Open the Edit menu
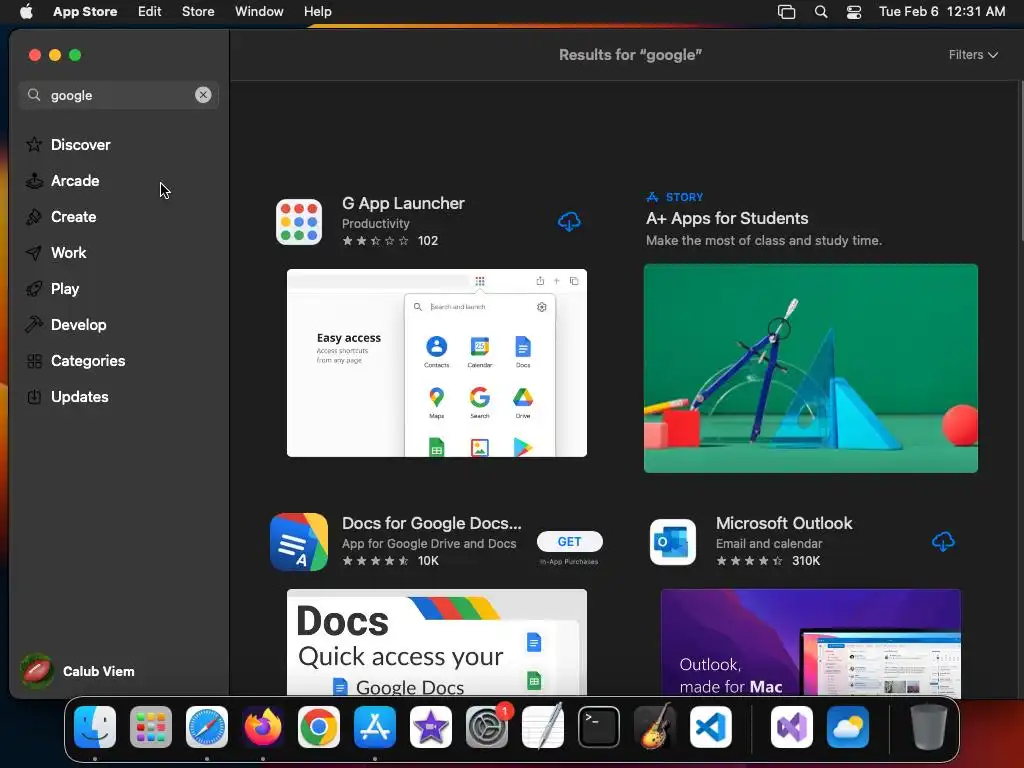The image size is (1024, 768). pos(150,11)
